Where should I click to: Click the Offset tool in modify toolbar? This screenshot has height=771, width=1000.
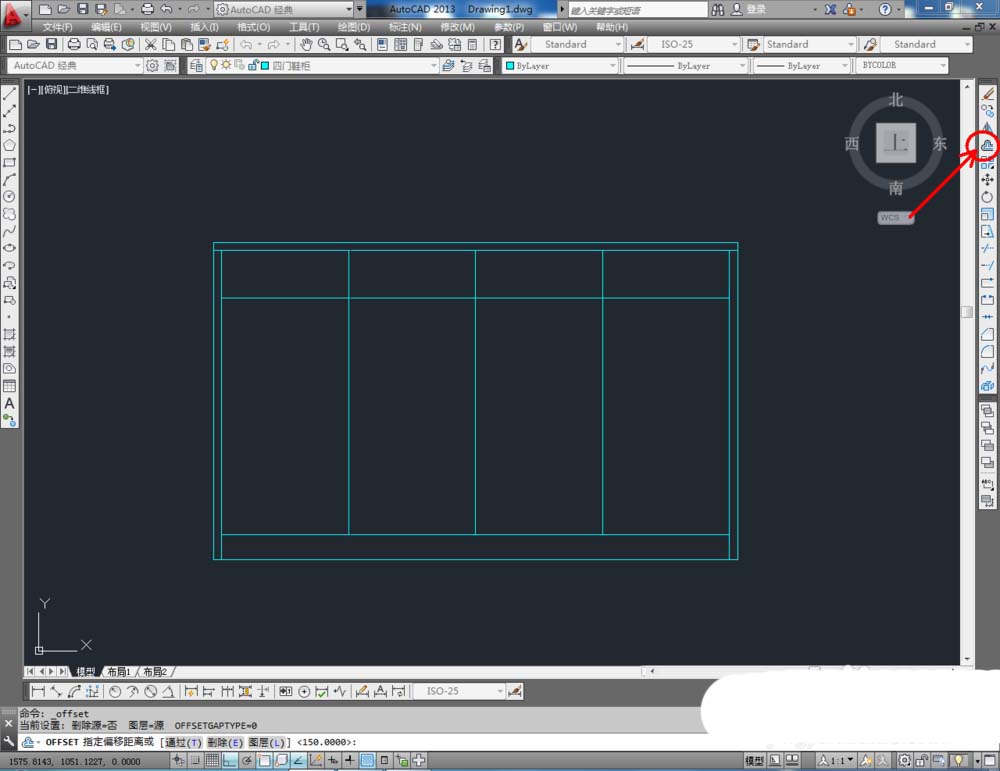[987, 145]
